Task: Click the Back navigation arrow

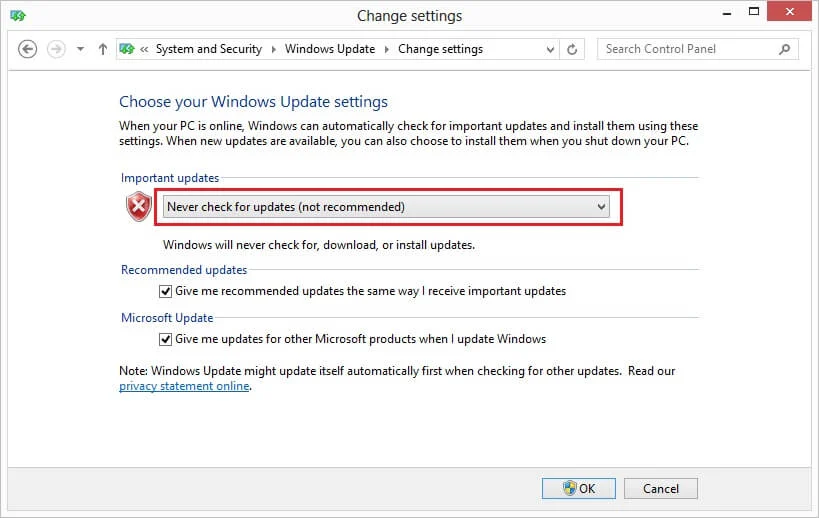Action: point(28,49)
